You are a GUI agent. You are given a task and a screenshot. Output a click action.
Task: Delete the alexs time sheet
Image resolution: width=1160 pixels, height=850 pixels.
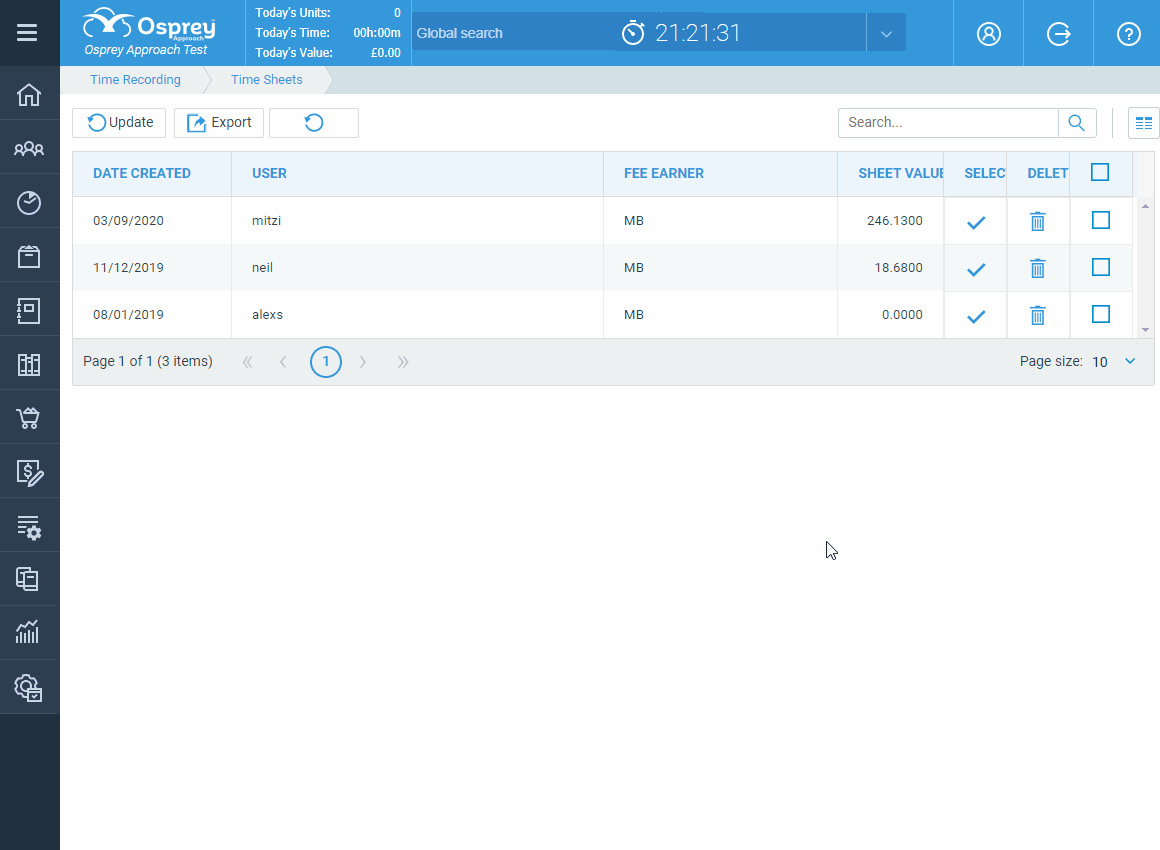[1037, 316]
